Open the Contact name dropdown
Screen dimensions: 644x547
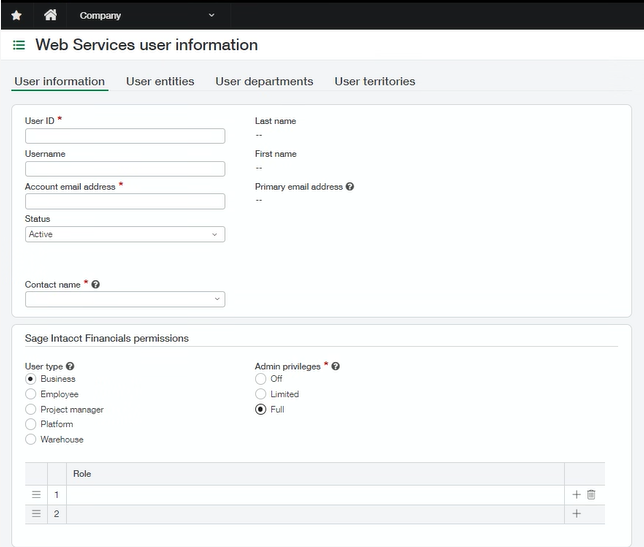coord(125,299)
